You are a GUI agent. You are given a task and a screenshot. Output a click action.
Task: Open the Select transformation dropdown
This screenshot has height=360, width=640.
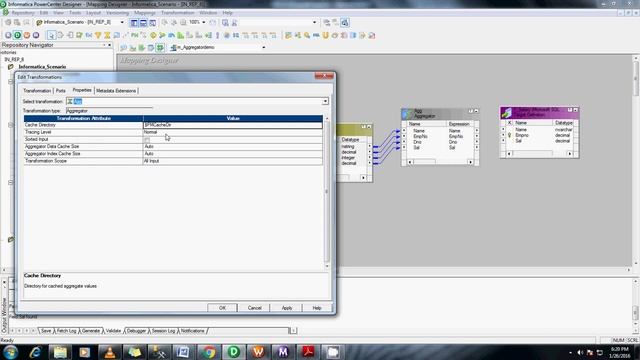(325, 101)
